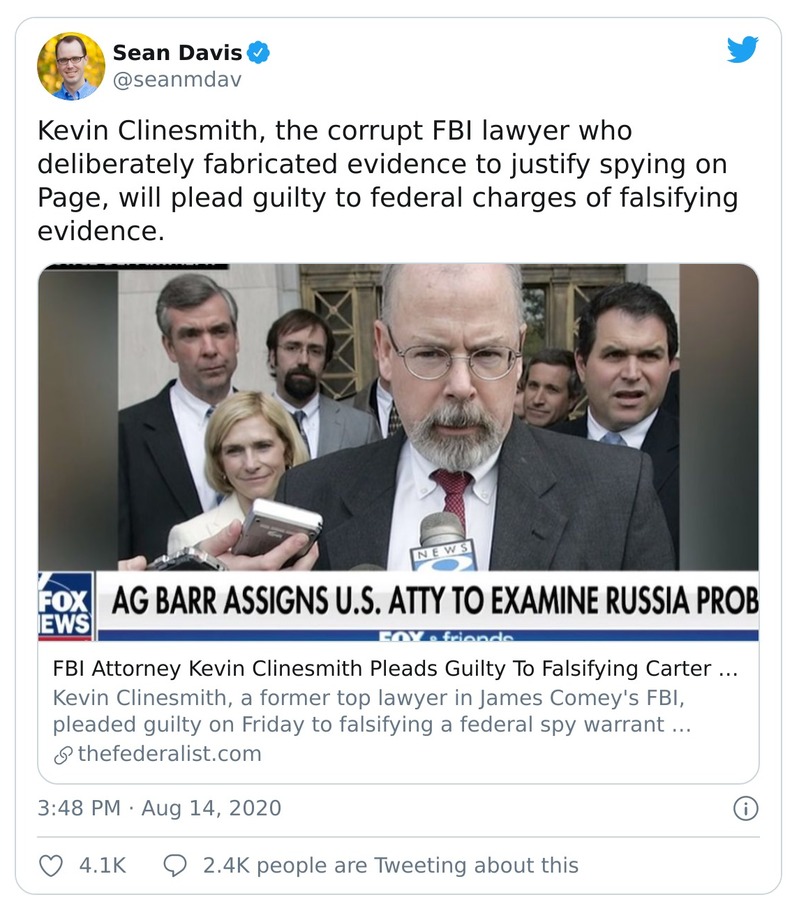Click the "AG BARR ASSIGNS U.S. ATTY" chyron banner
Image resolution: width=799 pixels, height=911 pixels.
(x=432, y=603)
